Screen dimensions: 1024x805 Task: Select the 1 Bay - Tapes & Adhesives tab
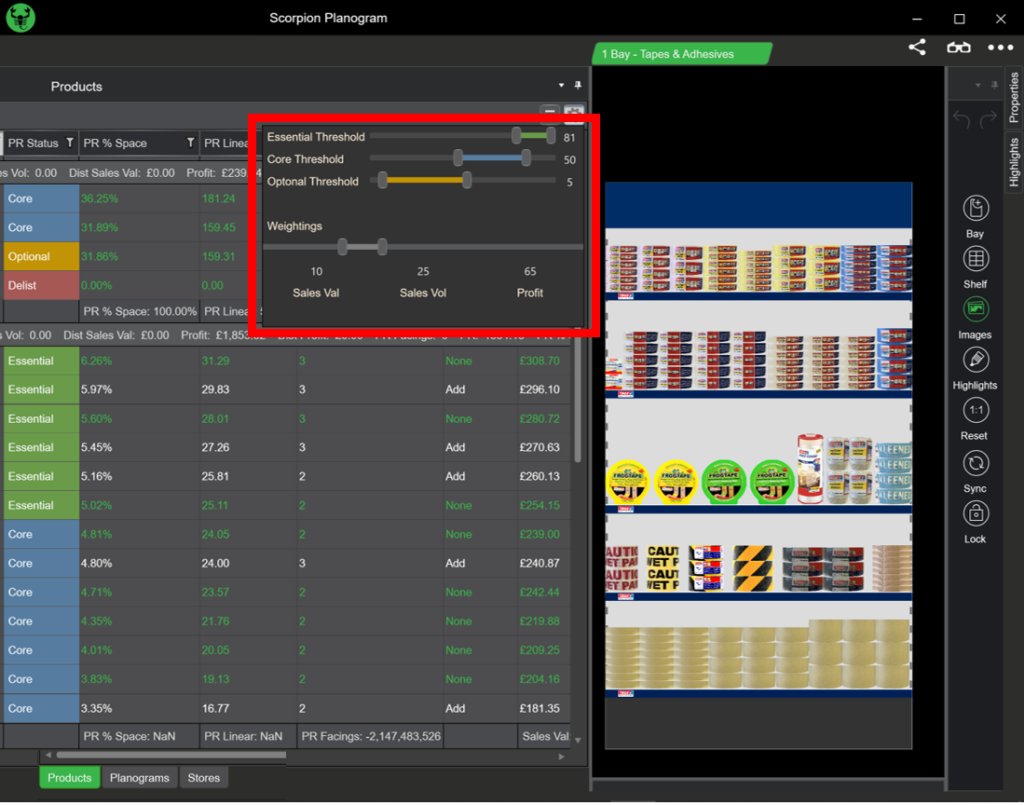click(x=681, y=54)
